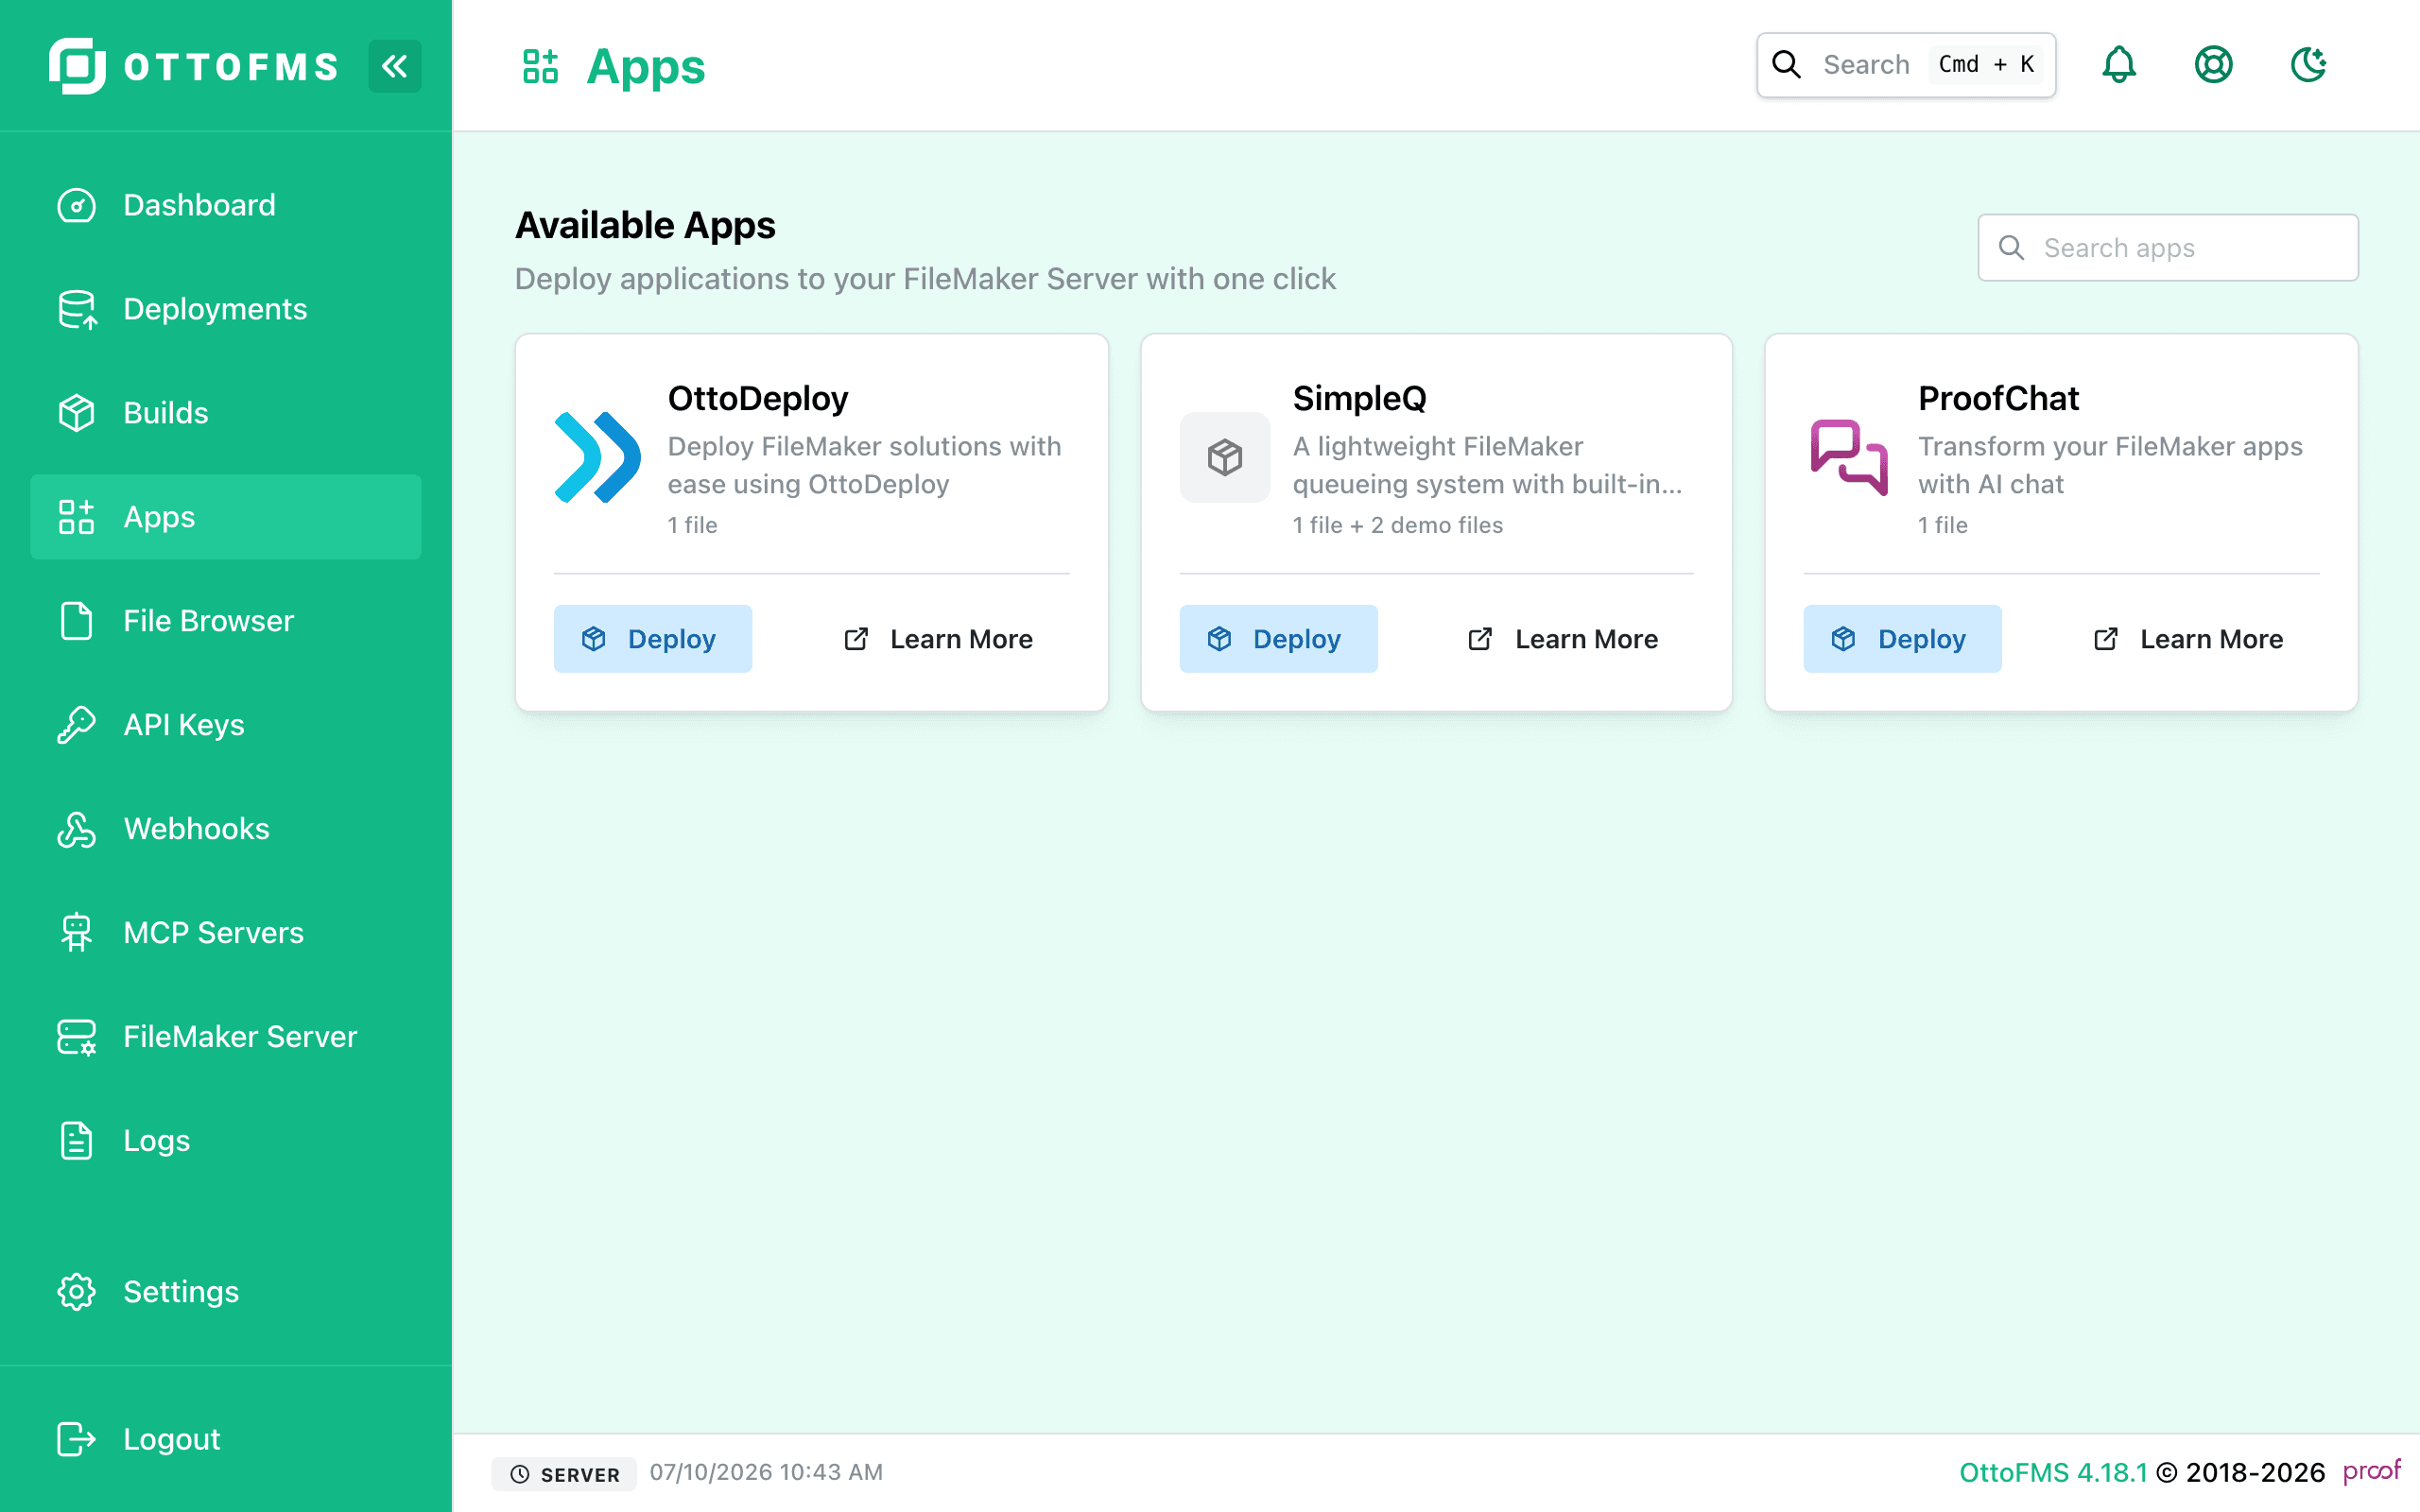Click the OttoFMS logo icon
Viewport: 2420px width, 1512px height.
point(77,66)
